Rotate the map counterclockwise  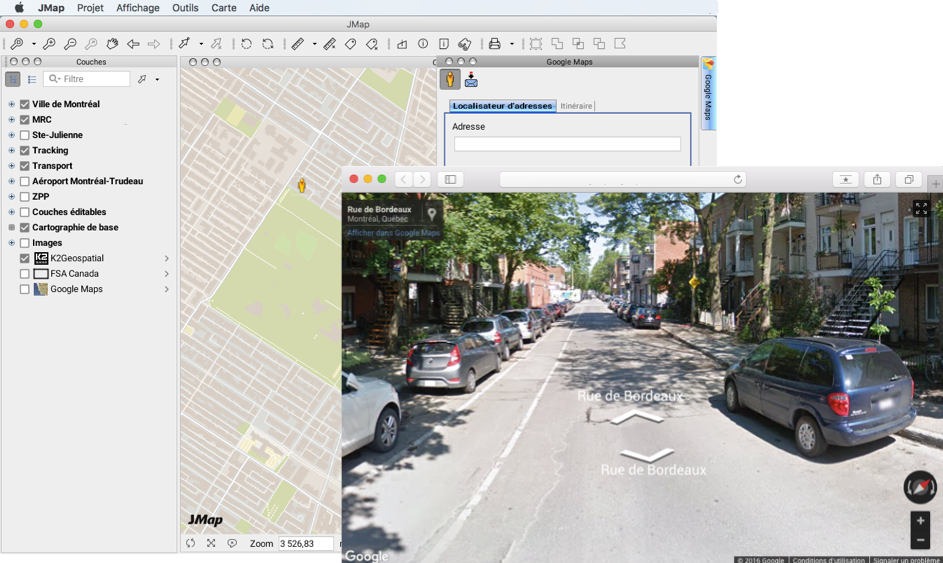click(247, 44)
